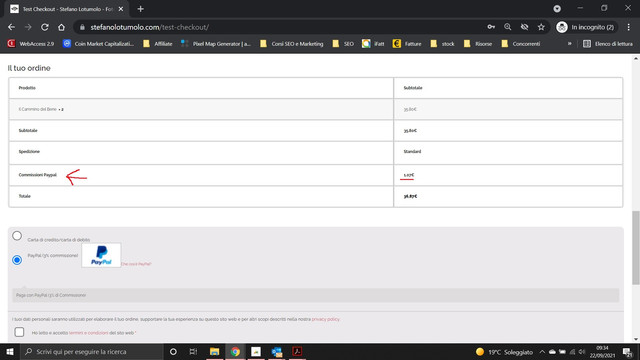640x360 pixels.
Task: Open the Coin Market Capitalizati... bookmark
Action: tap(98, 44)
